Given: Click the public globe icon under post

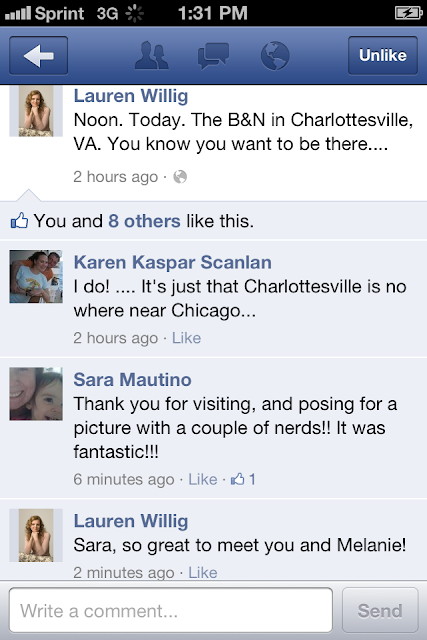Looking at the screenshot, I should pyautogui.click(x=180, y=177).
